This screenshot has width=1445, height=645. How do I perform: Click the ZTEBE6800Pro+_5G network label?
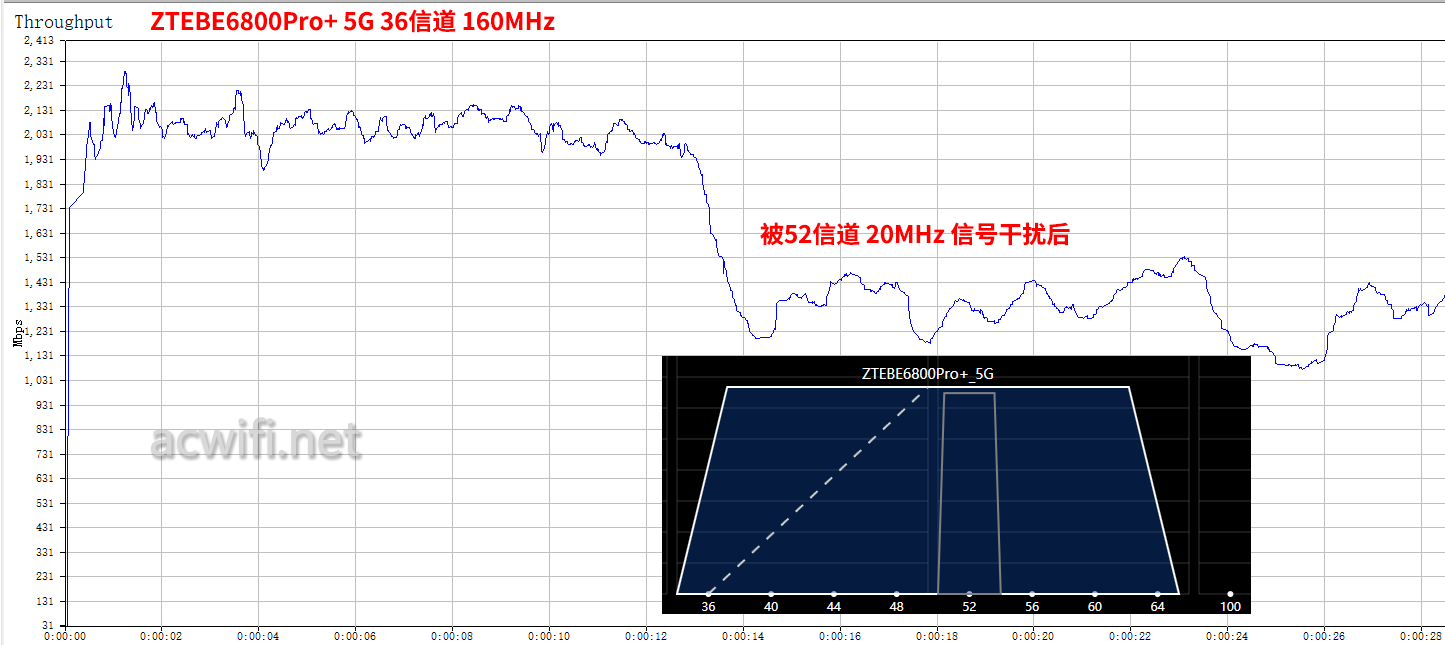tap(928, 374)
